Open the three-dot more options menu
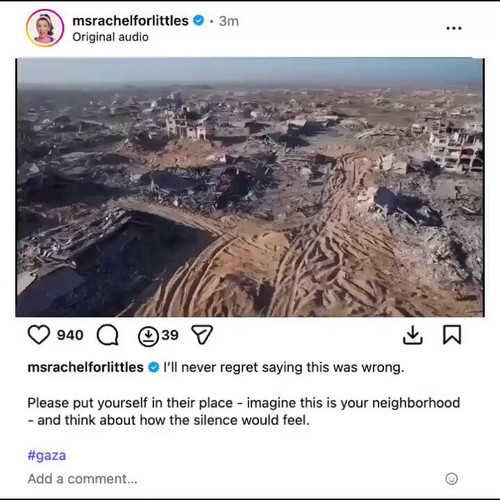This screenshot has height=500, width=500. pos(454,28)
